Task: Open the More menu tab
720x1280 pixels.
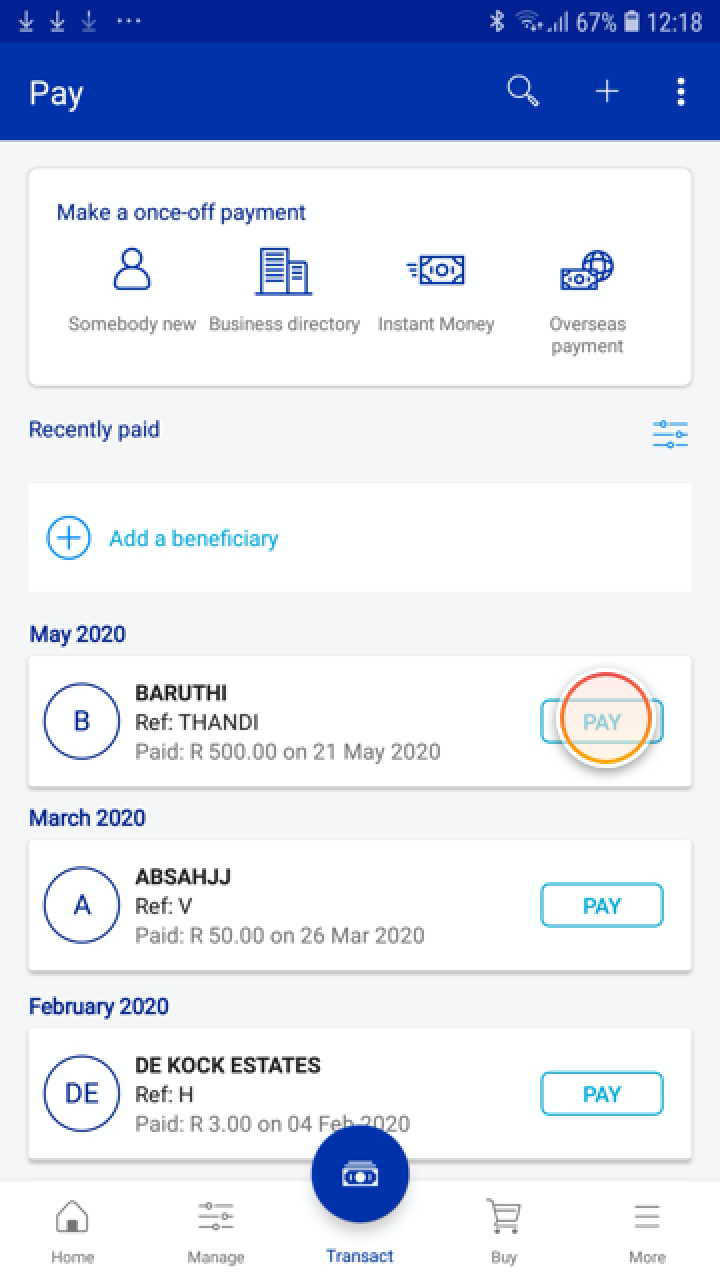Action: click(647, 1230)
